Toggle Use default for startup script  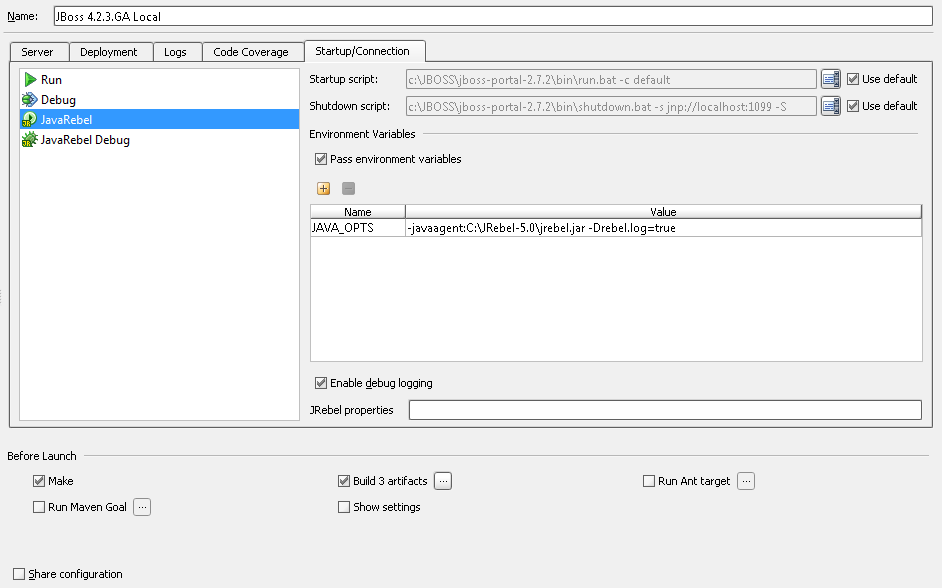(x=853, y=79)
